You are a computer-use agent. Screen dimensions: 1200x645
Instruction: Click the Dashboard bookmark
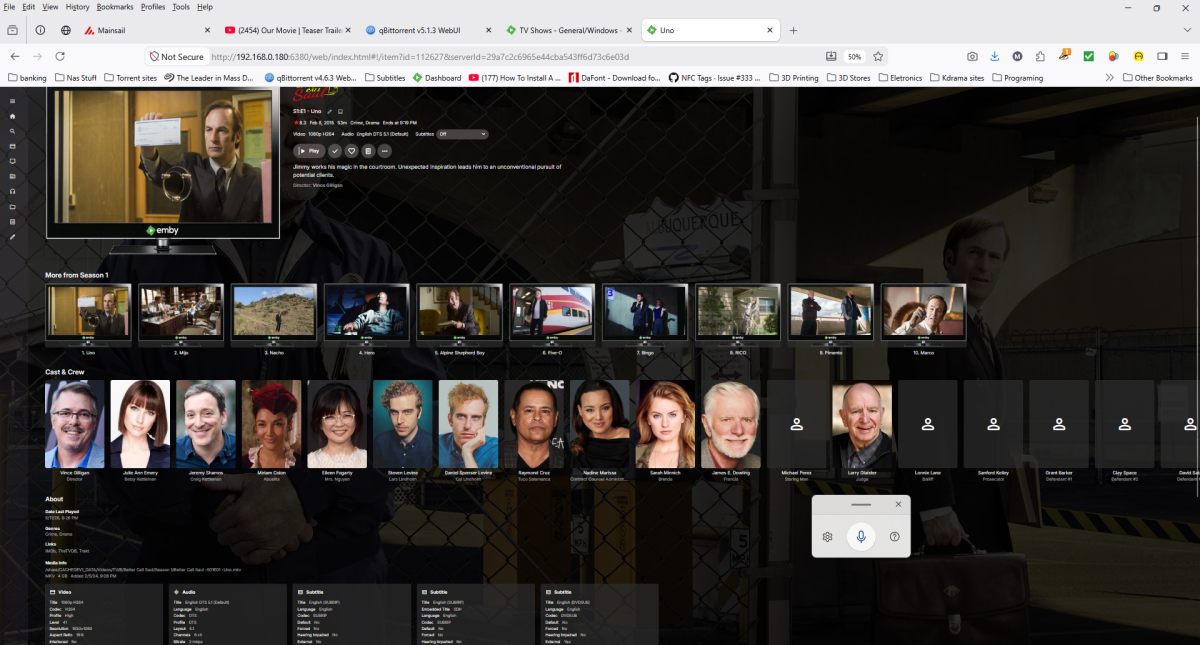(x=437, y=77)
